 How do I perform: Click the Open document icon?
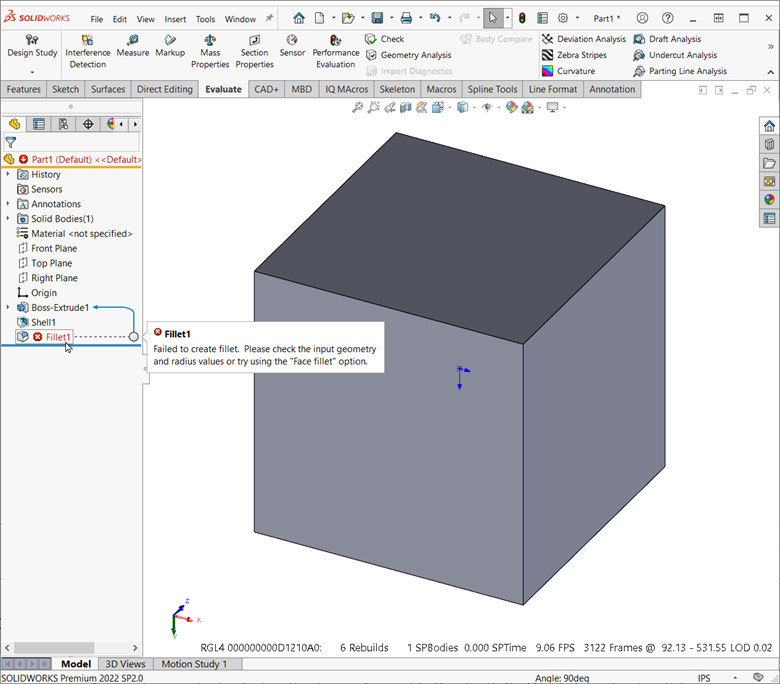coord(348,18)
